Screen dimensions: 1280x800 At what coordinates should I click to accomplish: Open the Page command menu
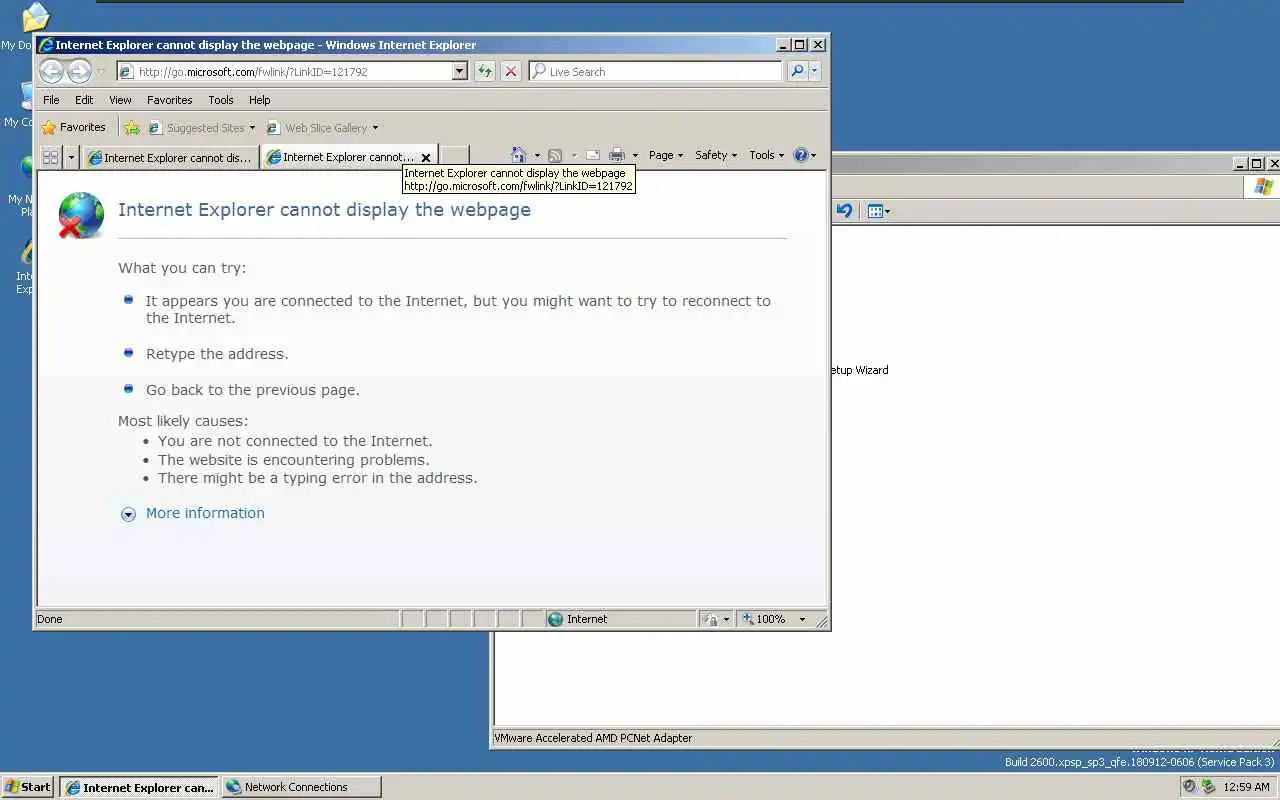point(666,155)
